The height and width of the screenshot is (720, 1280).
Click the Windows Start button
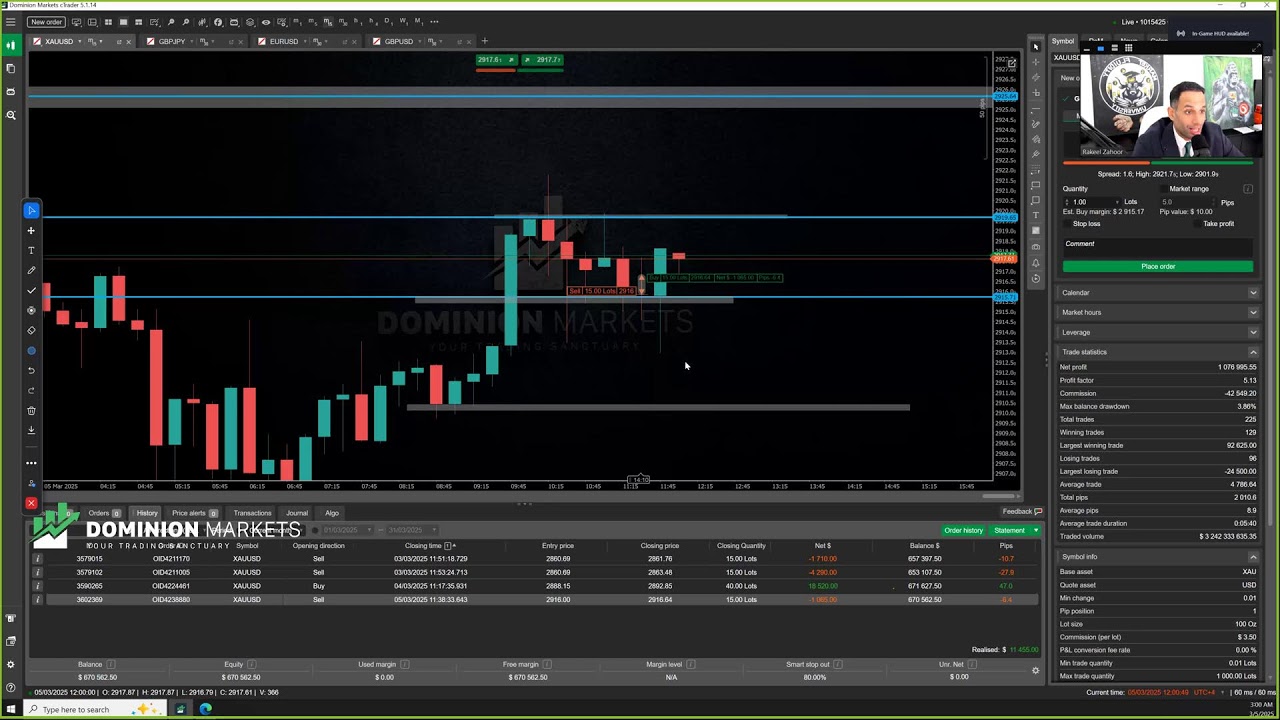click(11, 709)
